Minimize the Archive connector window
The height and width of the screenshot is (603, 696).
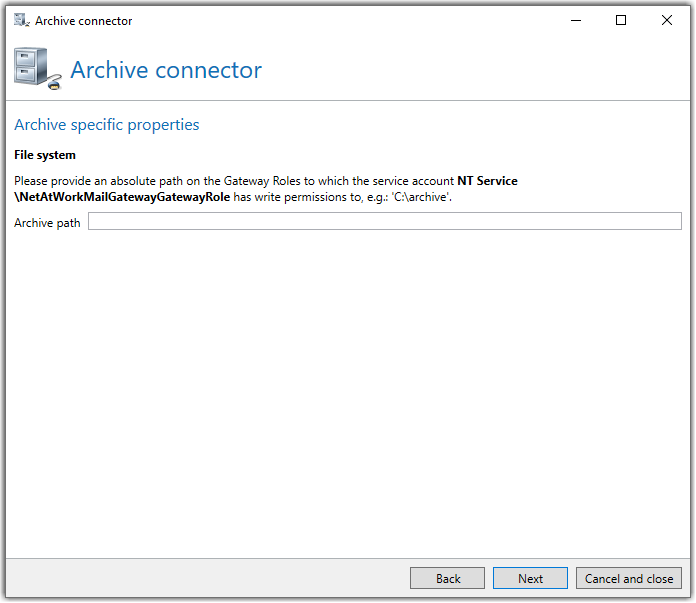point(576,20)
